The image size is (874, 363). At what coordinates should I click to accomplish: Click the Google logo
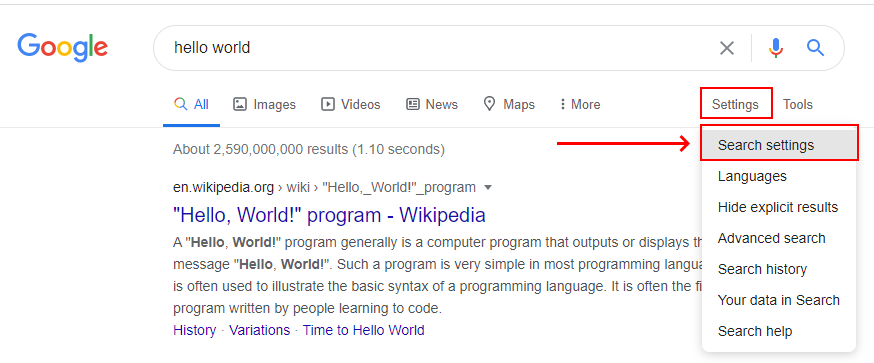point(62,47)
